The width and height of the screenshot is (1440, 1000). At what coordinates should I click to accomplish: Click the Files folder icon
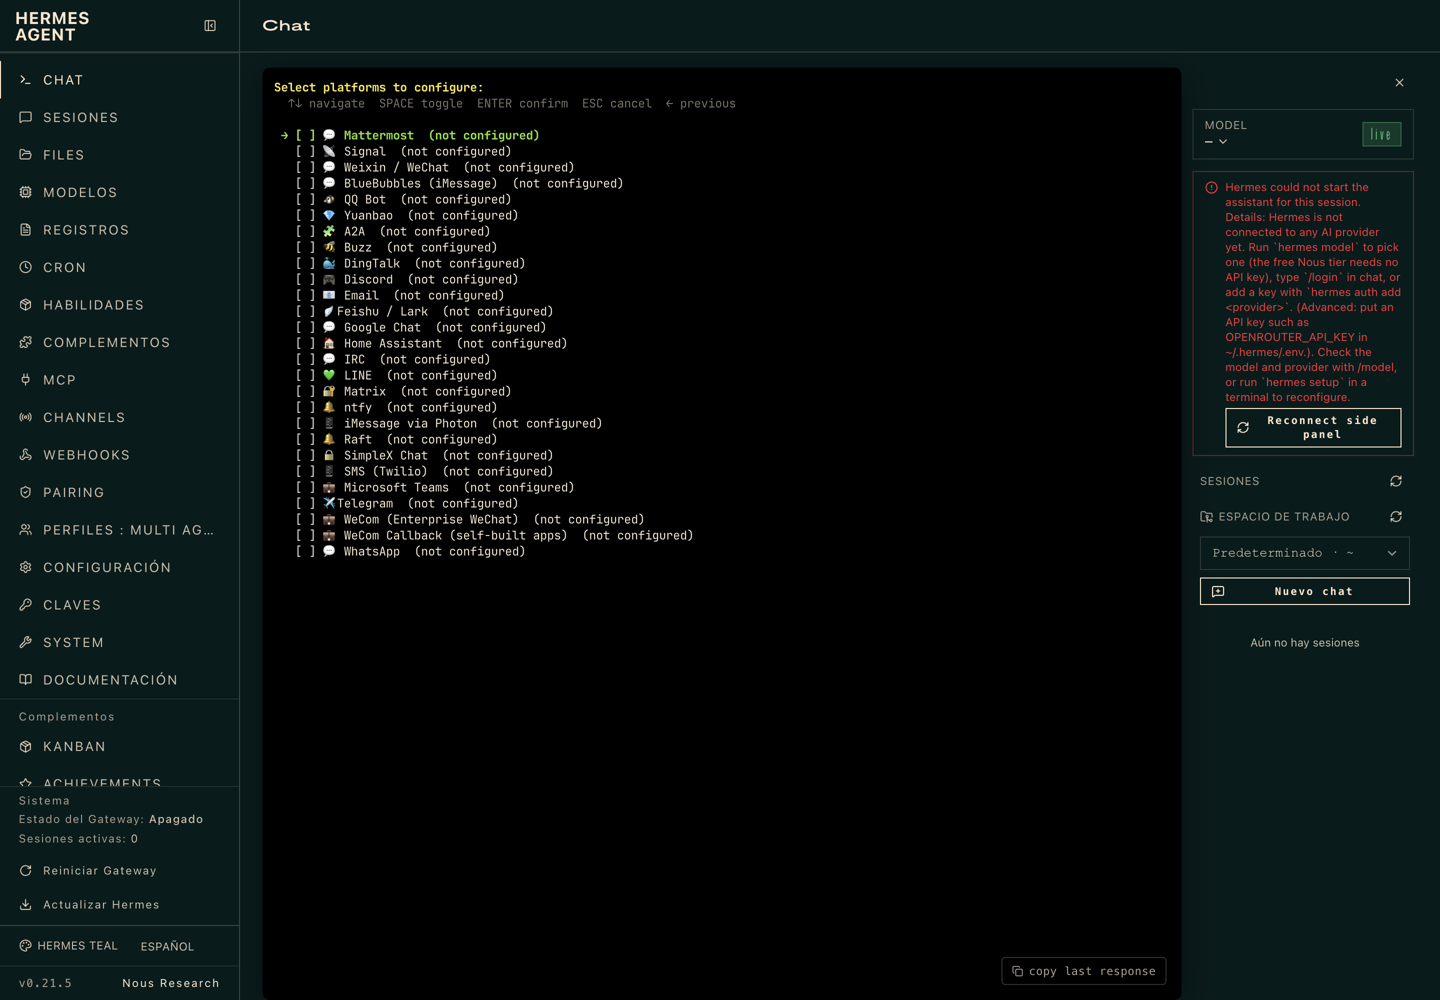[26, 155]
